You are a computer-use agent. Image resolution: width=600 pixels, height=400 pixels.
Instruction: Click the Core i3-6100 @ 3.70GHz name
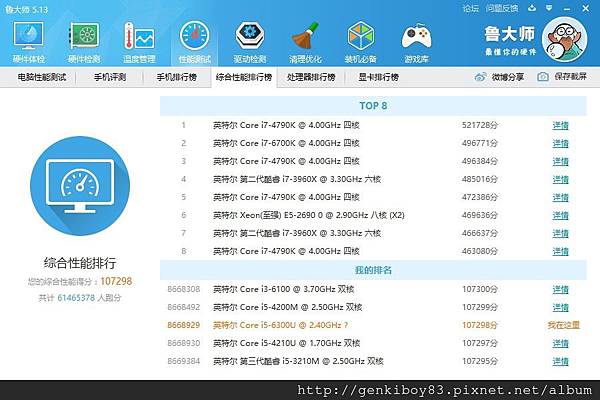[284, 290]
